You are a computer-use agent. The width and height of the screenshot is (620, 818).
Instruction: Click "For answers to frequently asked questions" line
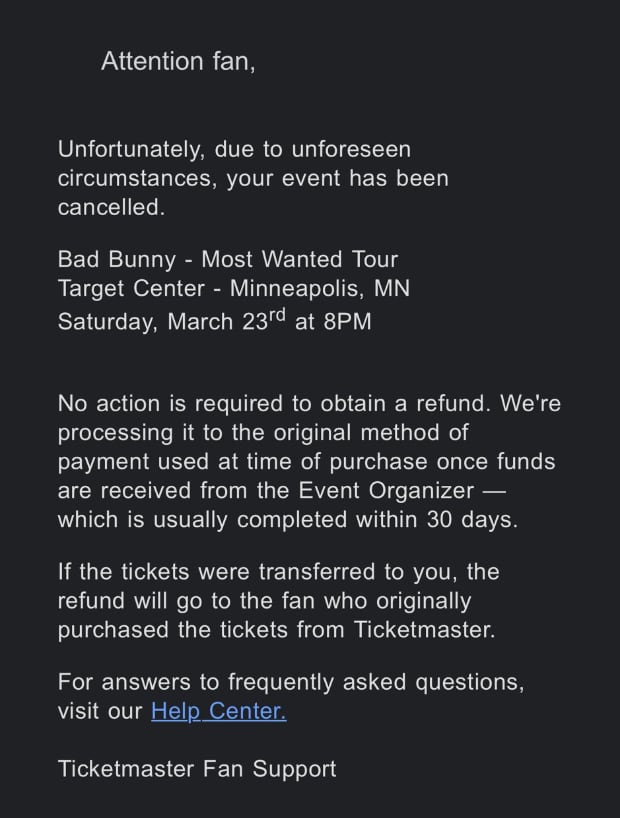click(x=290, y=682)
